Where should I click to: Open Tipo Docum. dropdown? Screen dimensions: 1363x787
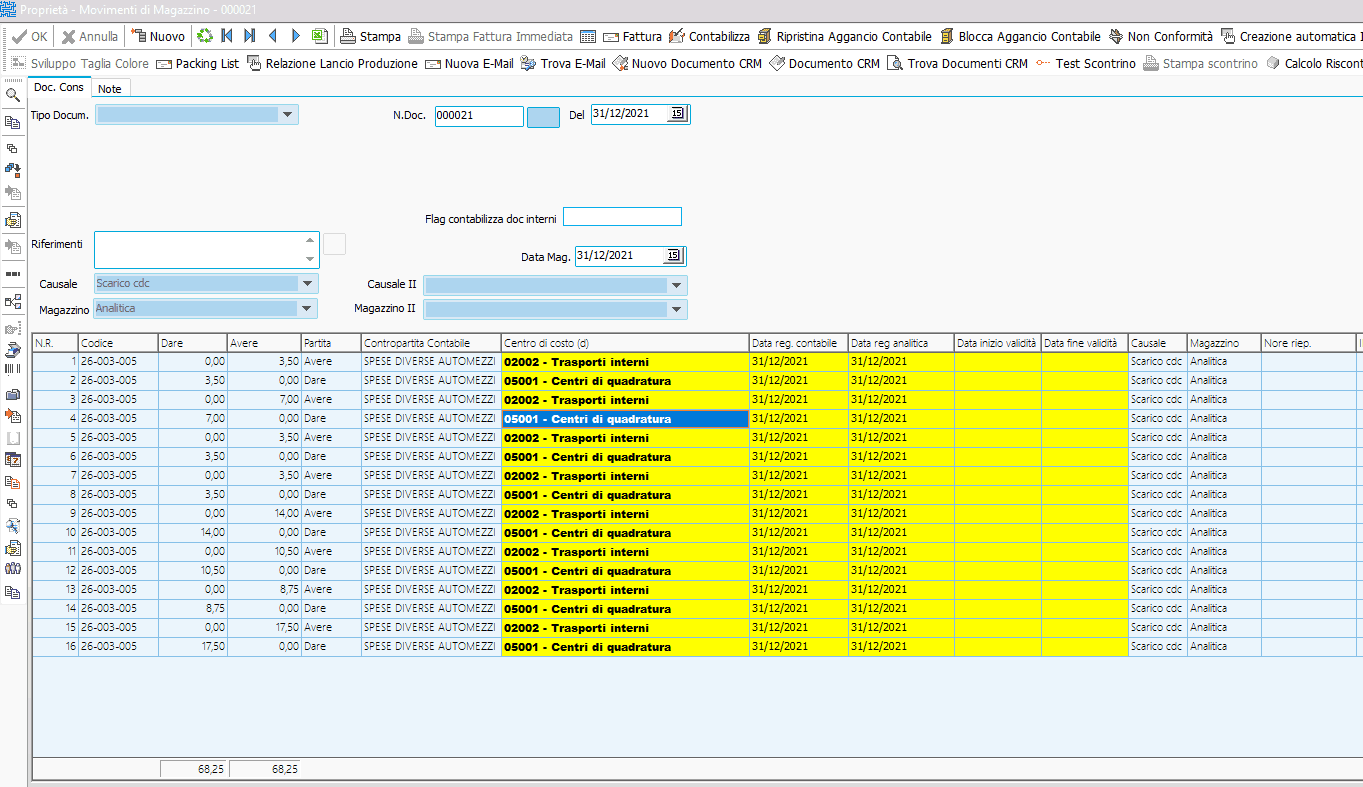(288, 115)
